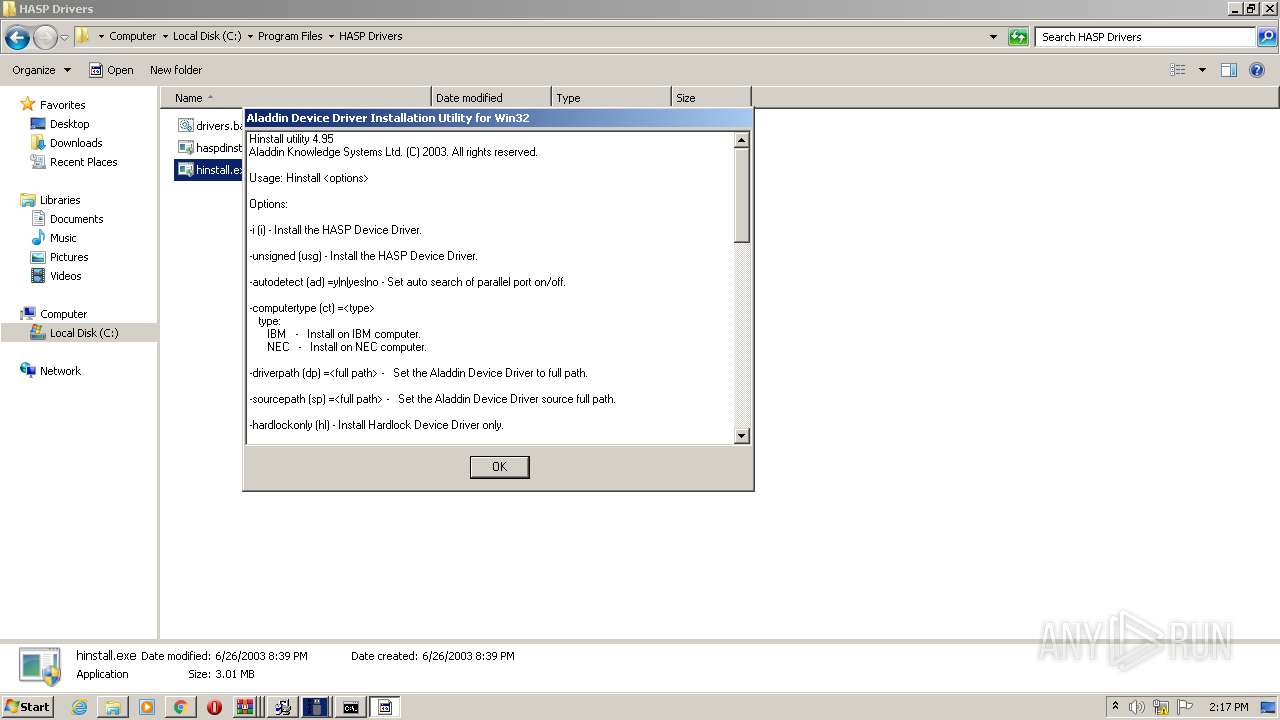The image size is (1280, 720).
Task: Expand the dropdown arrow after Program Files breadcrumb
Action: 331,36
